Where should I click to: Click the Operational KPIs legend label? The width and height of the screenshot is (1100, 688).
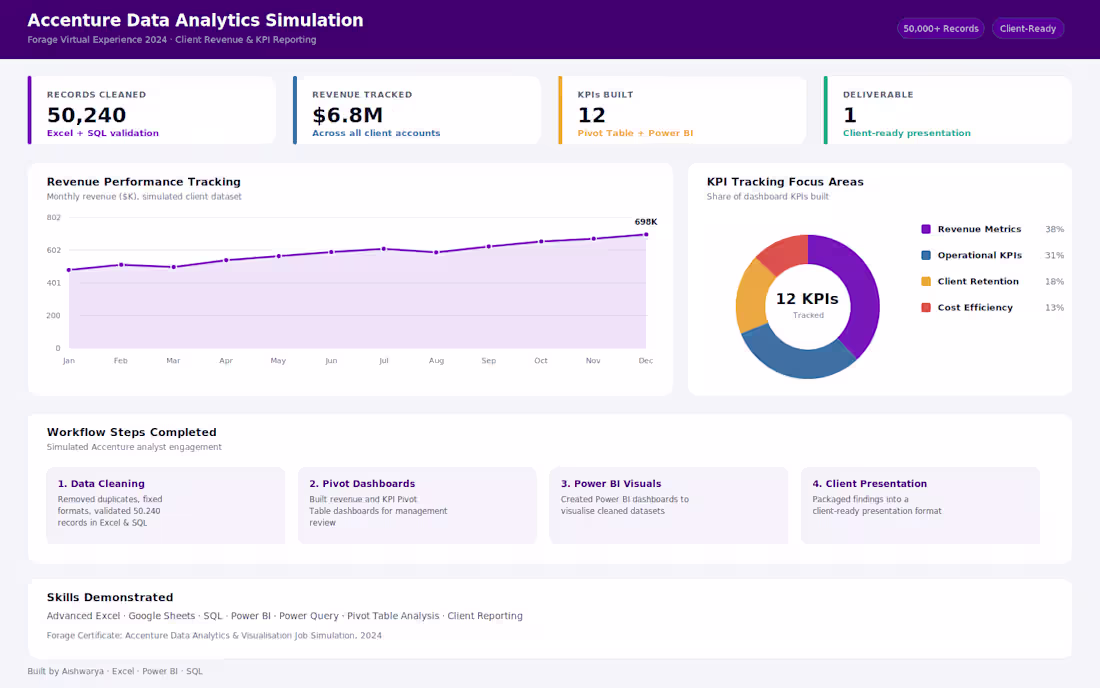[979, 255]
